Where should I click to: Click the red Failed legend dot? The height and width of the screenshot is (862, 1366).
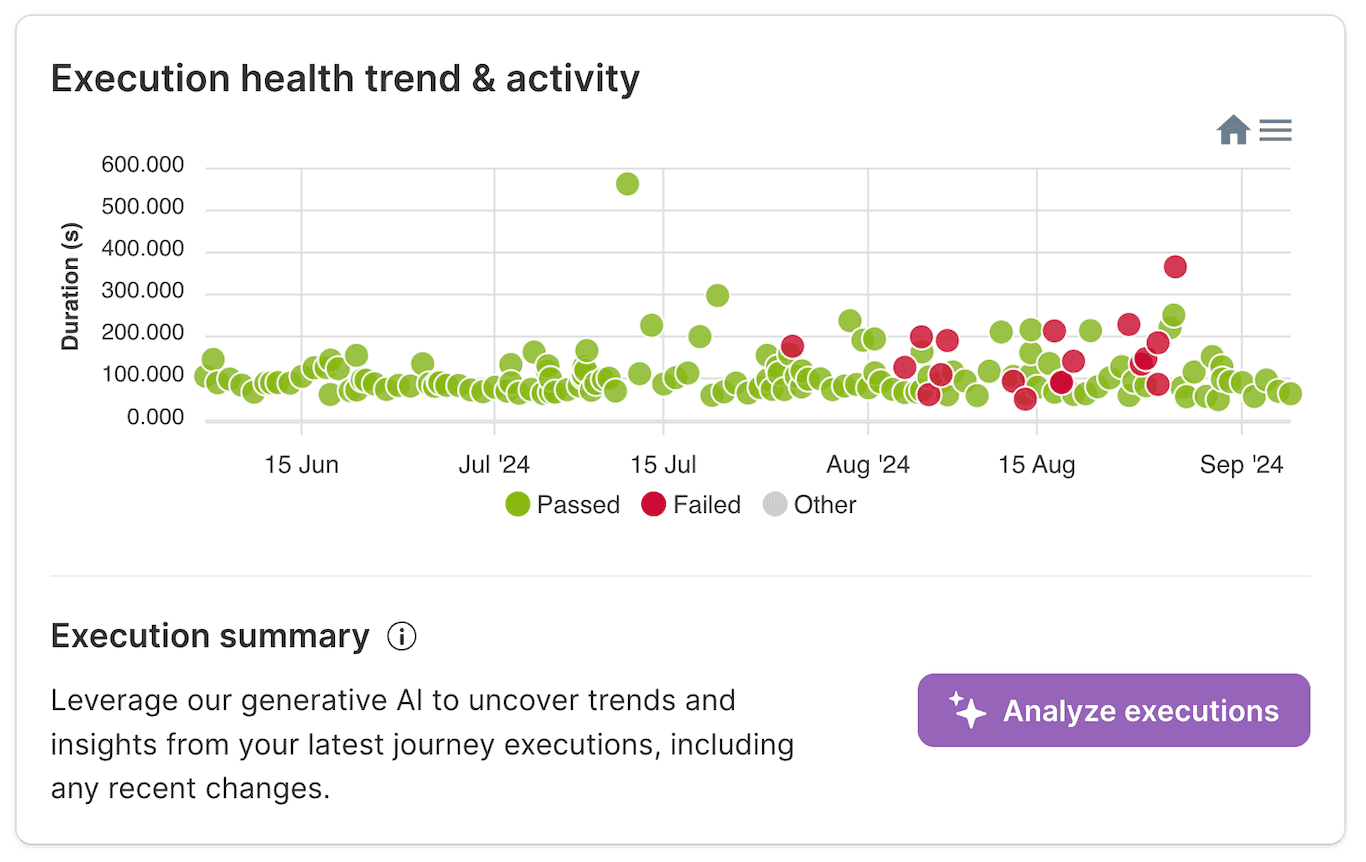(x=654, y=505)
